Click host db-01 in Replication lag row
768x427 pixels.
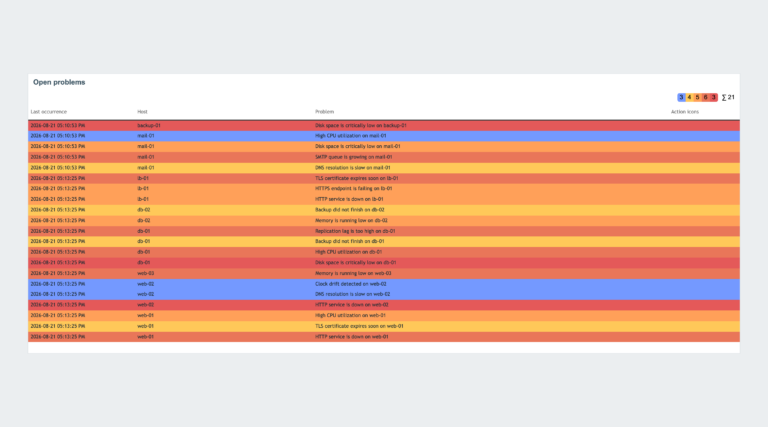[144, 231]
